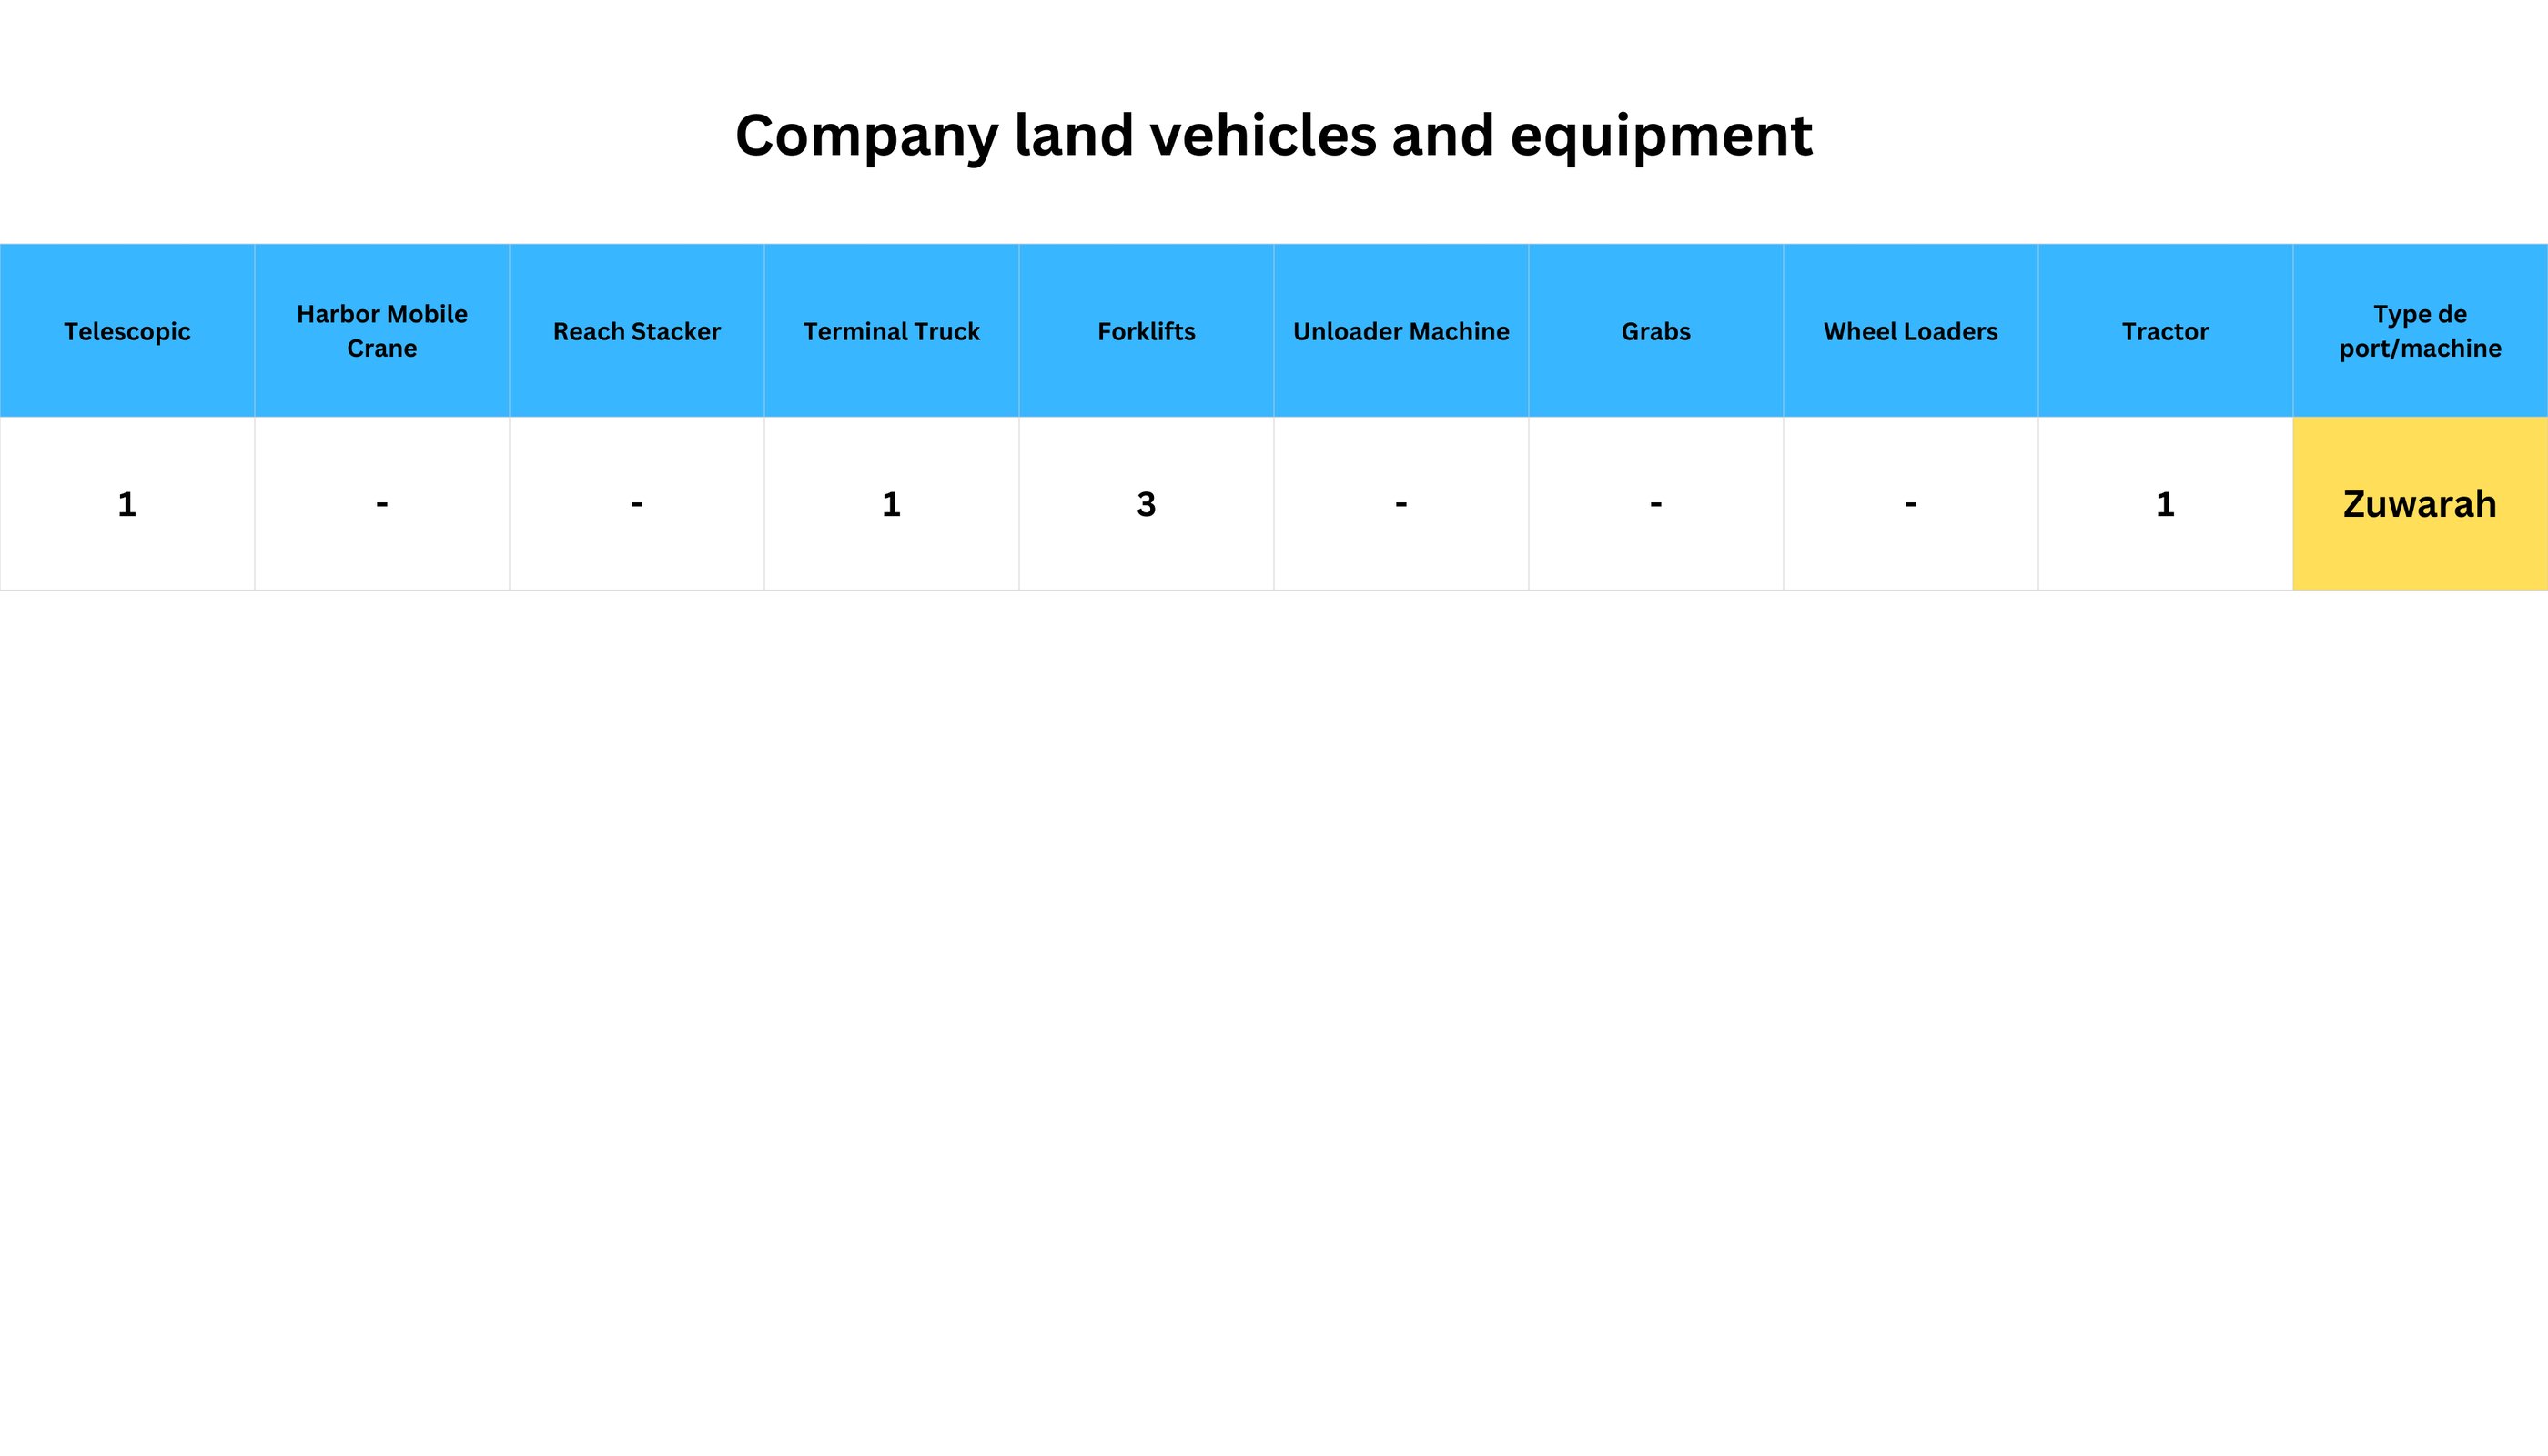Click the Forklifts column header
2548x1456 pixels.
[1146, 331]
